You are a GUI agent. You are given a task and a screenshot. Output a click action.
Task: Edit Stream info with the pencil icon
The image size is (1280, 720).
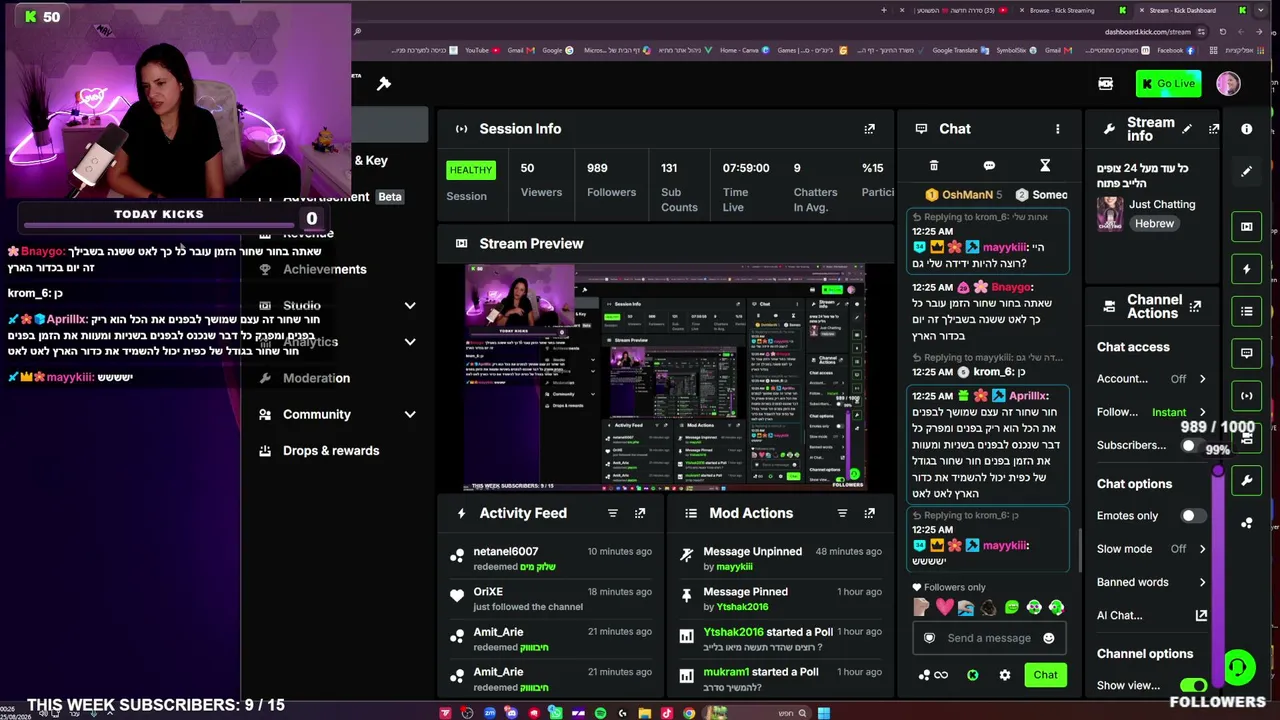[1187, 129]
